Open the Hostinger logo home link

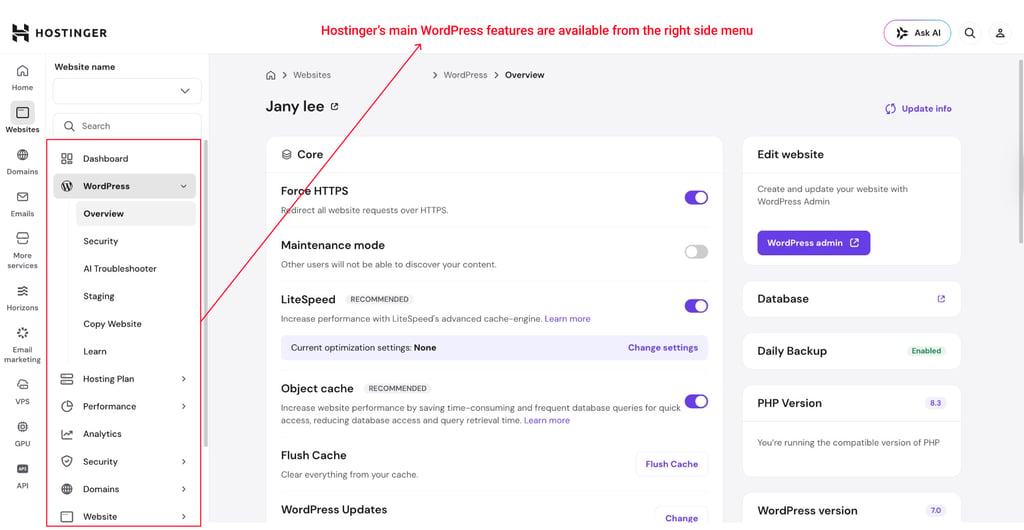pyautogui.click(x=59, y=33)
